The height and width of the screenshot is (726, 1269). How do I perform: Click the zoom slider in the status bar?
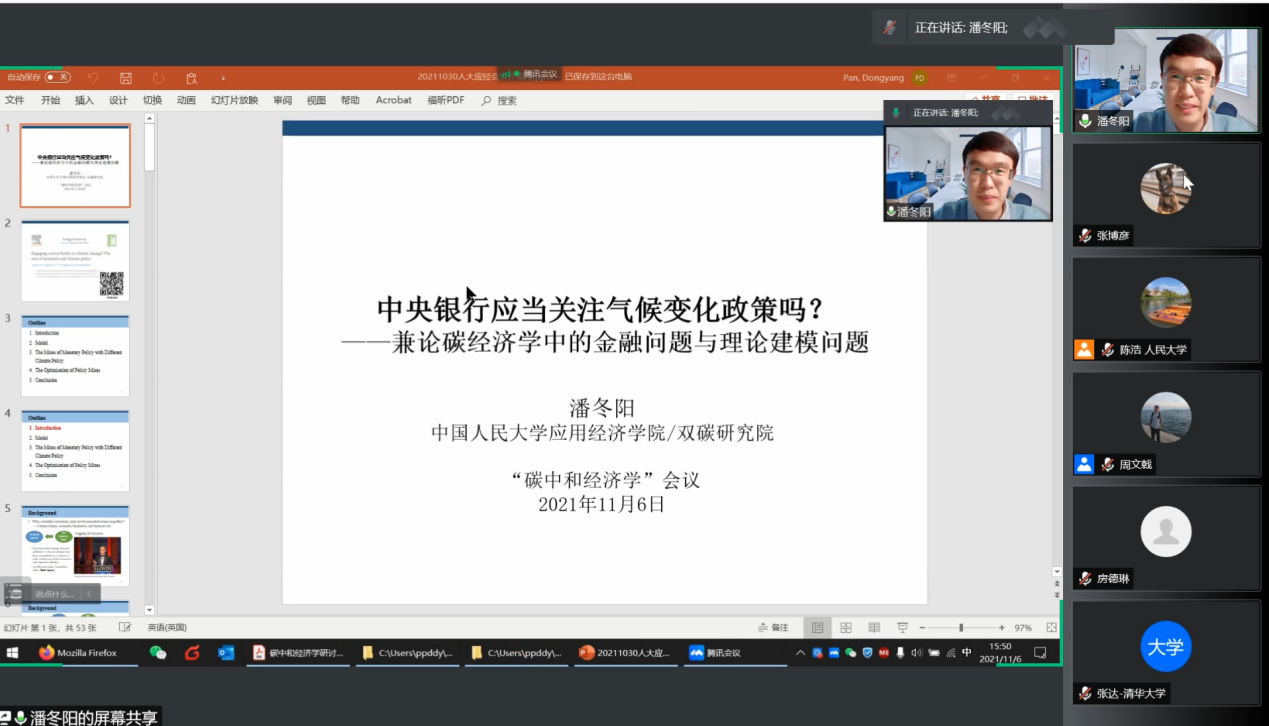point(961,628)
